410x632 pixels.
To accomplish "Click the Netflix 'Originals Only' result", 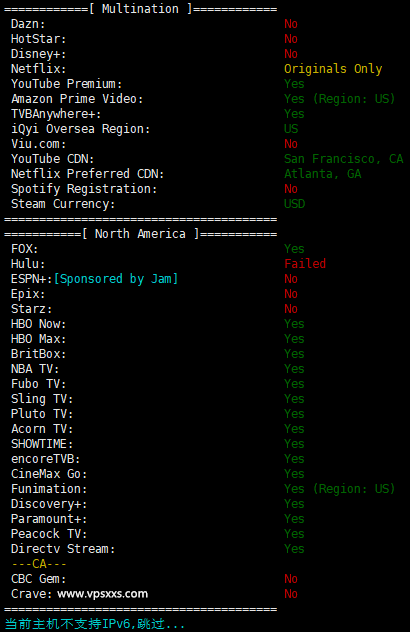I will pyautogui.click(x=333, y=69).
